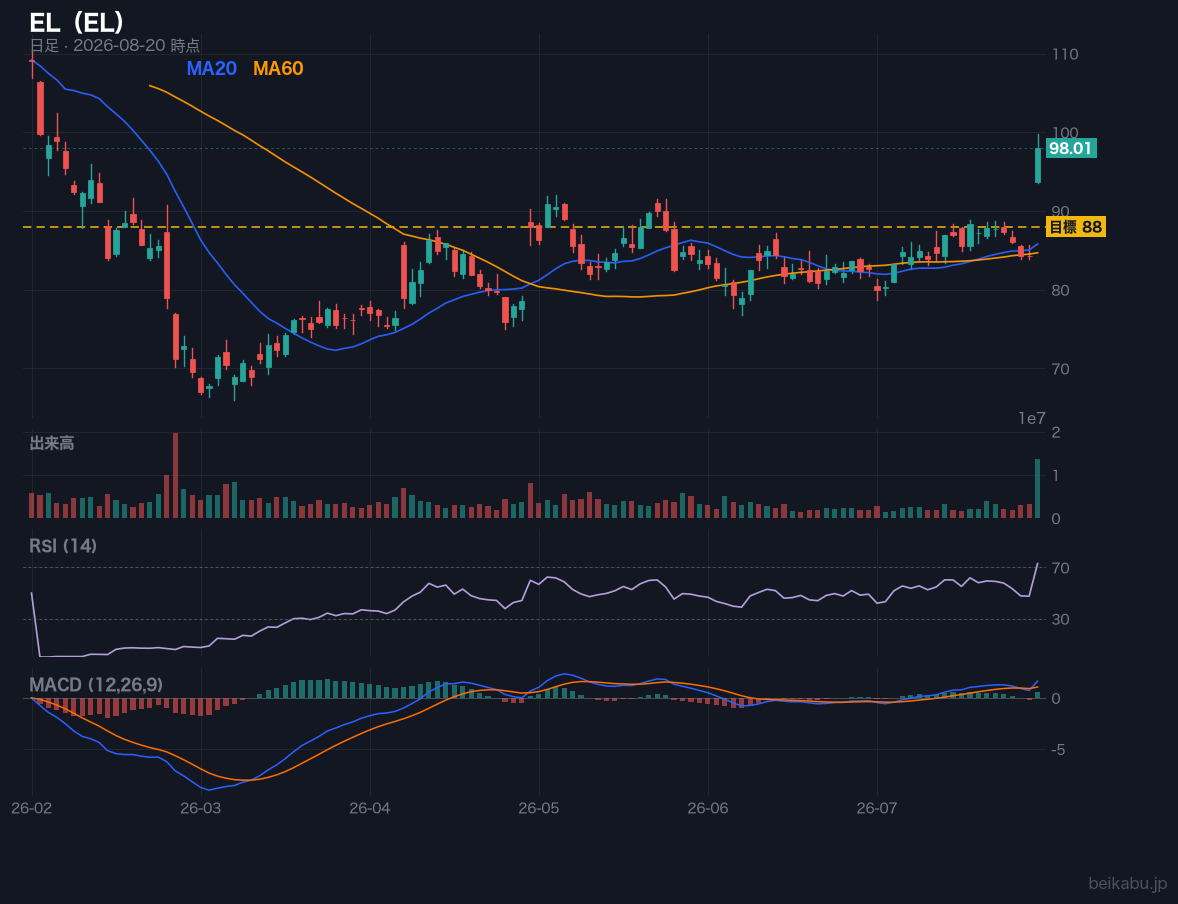Viewport: 1178px width, 904px height.
Task: Click the 26-04 date axis label
Action: [x=370, y=809]
